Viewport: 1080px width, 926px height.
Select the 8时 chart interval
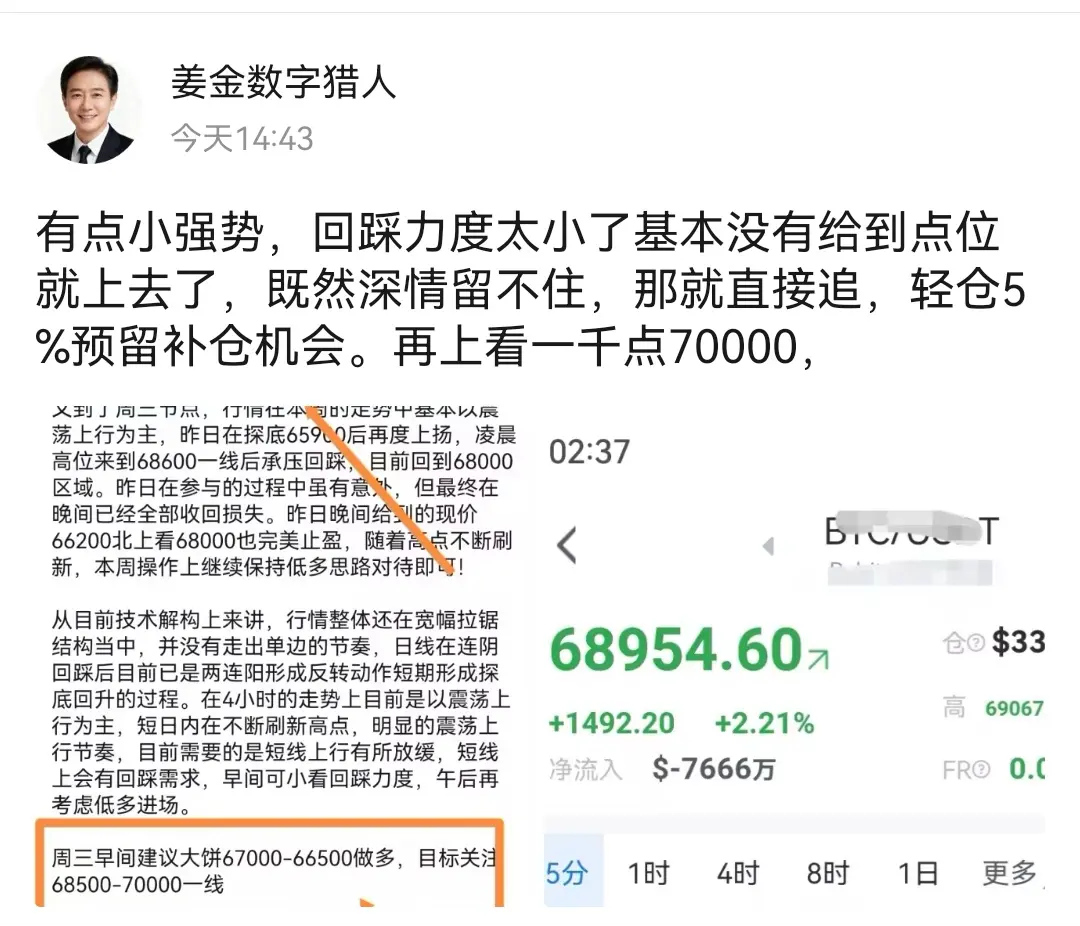tap(827, 873)
